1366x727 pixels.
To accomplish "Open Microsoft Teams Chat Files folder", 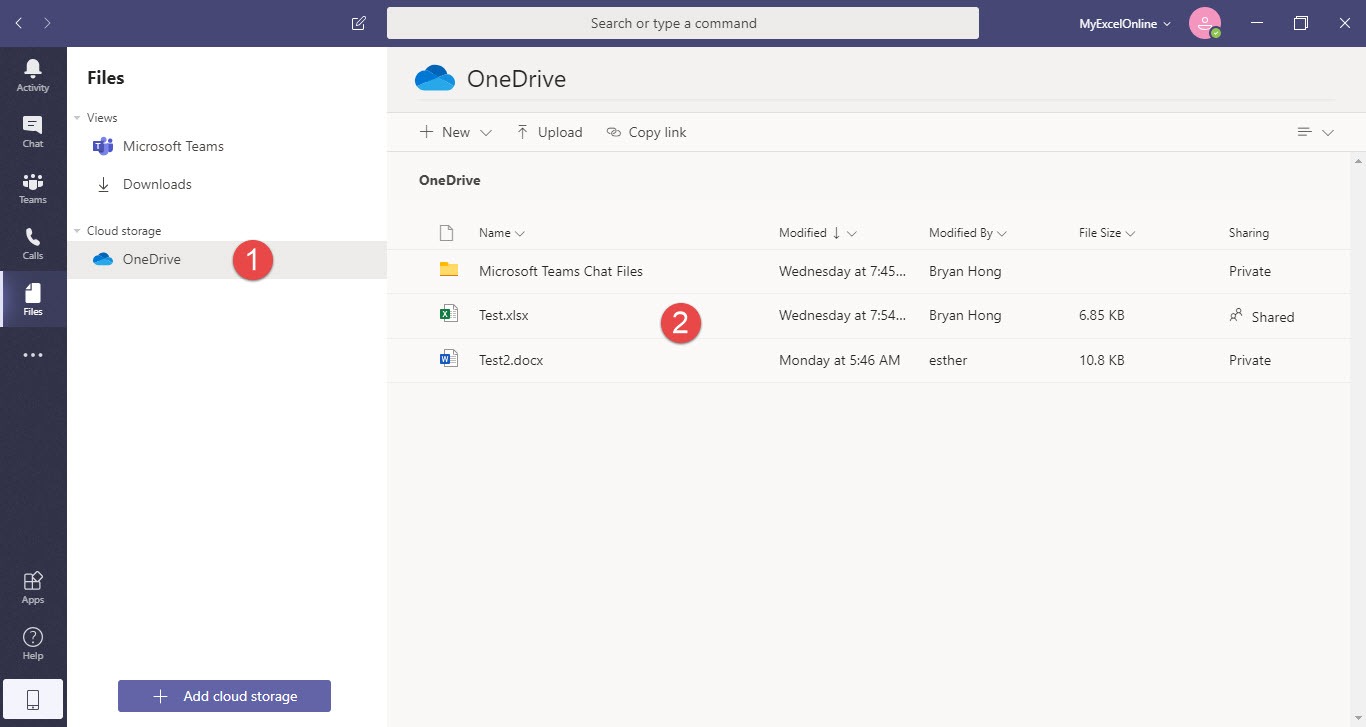I will (561, 271).
